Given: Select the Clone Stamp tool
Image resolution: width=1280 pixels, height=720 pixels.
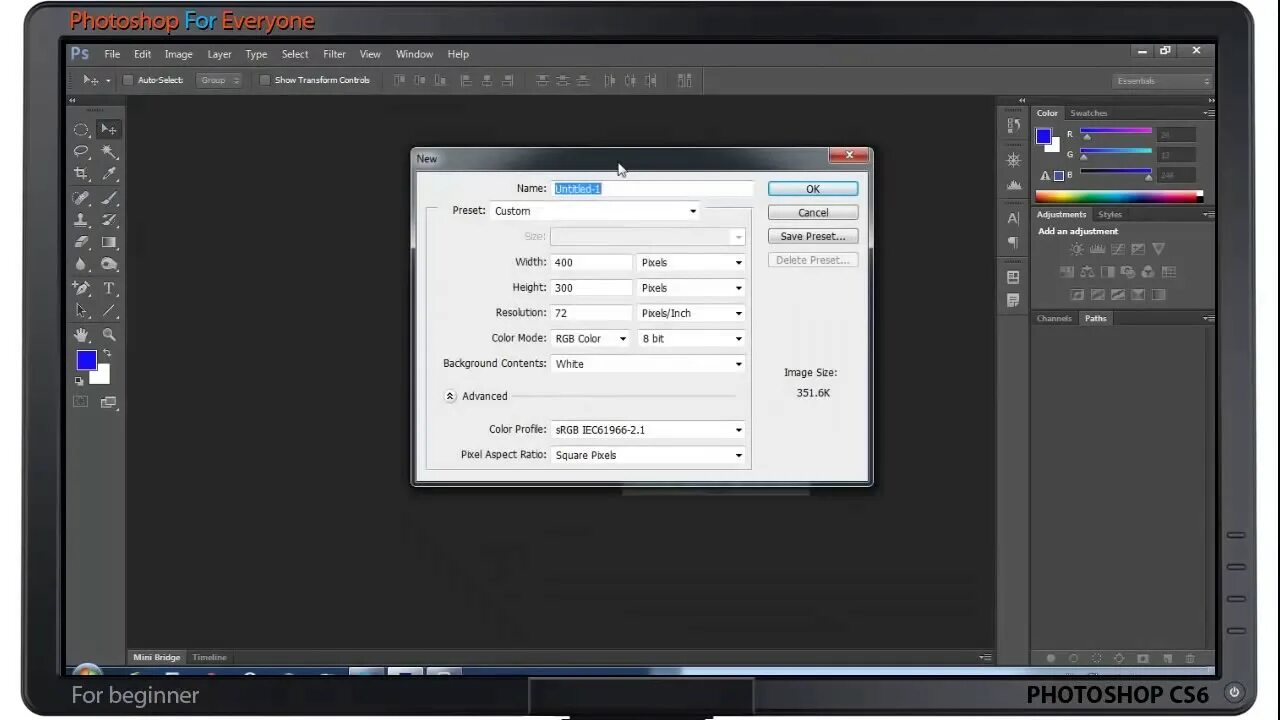Looking at the screenshot, I should 81,220.
